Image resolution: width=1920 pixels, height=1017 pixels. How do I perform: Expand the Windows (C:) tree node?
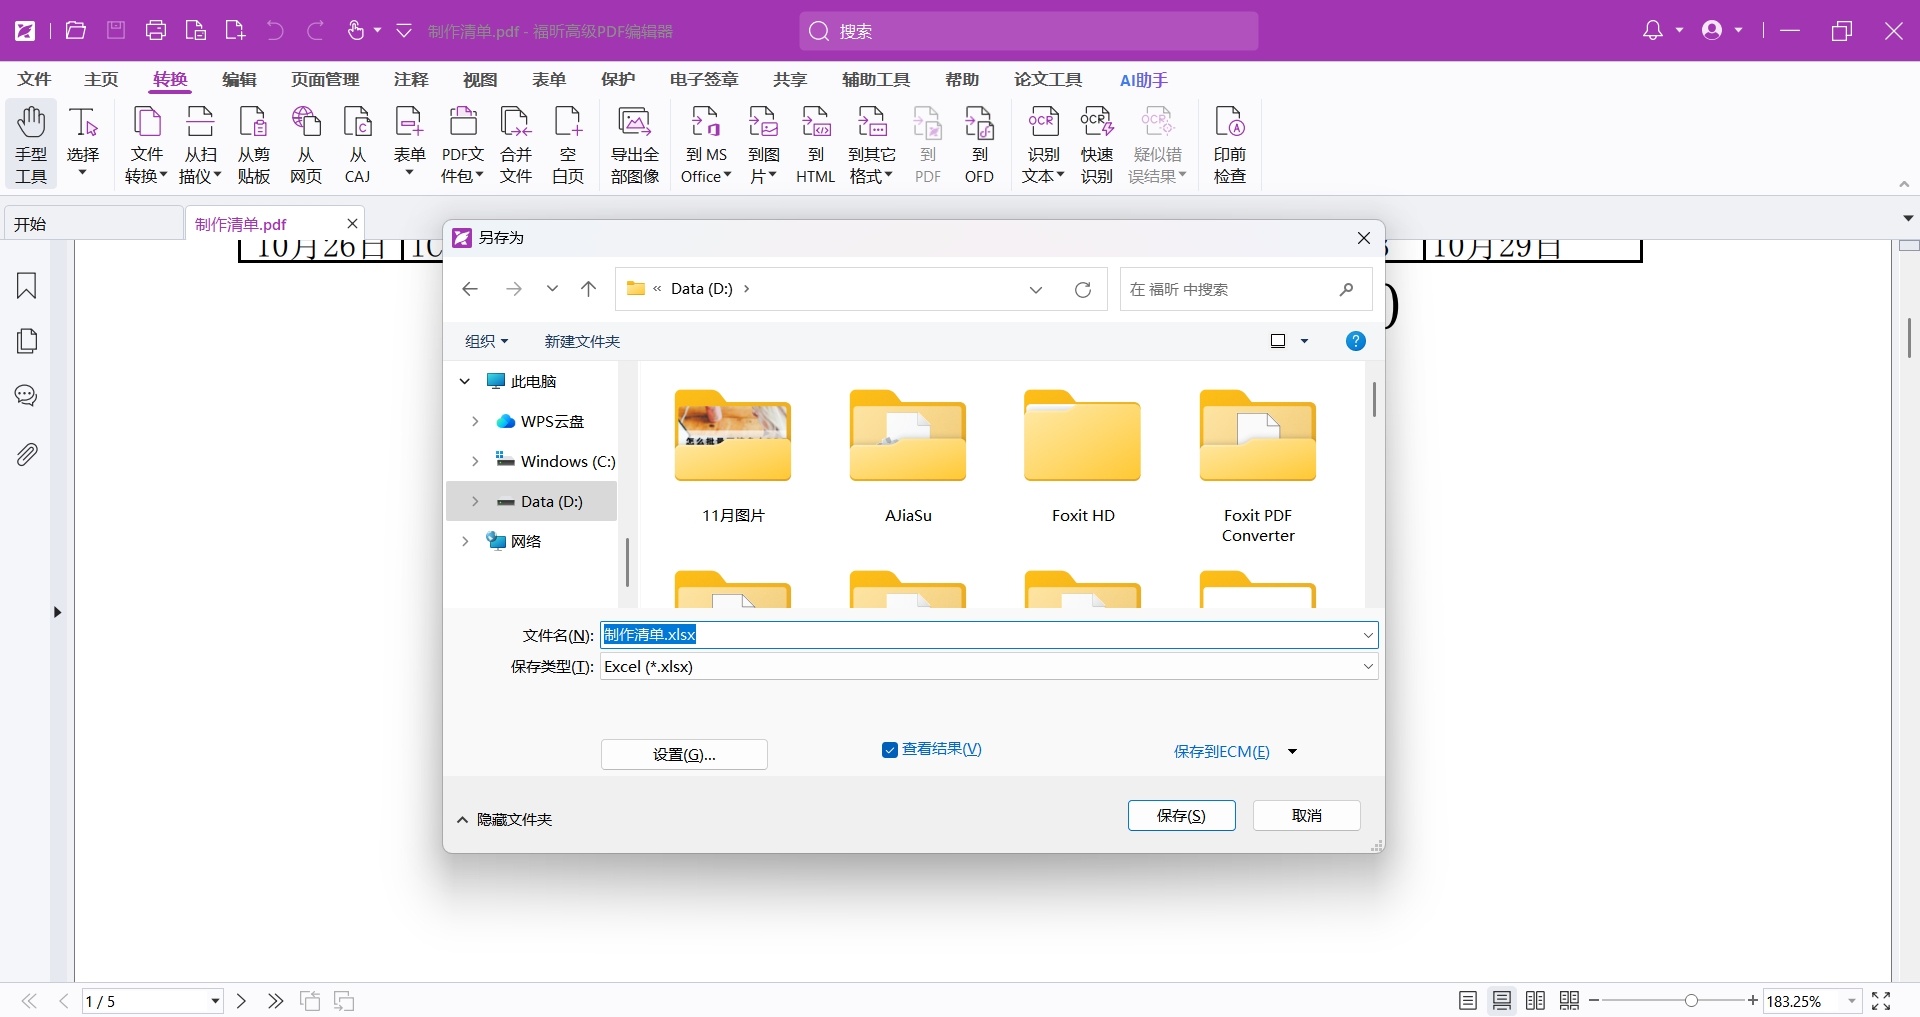(475, 461)
